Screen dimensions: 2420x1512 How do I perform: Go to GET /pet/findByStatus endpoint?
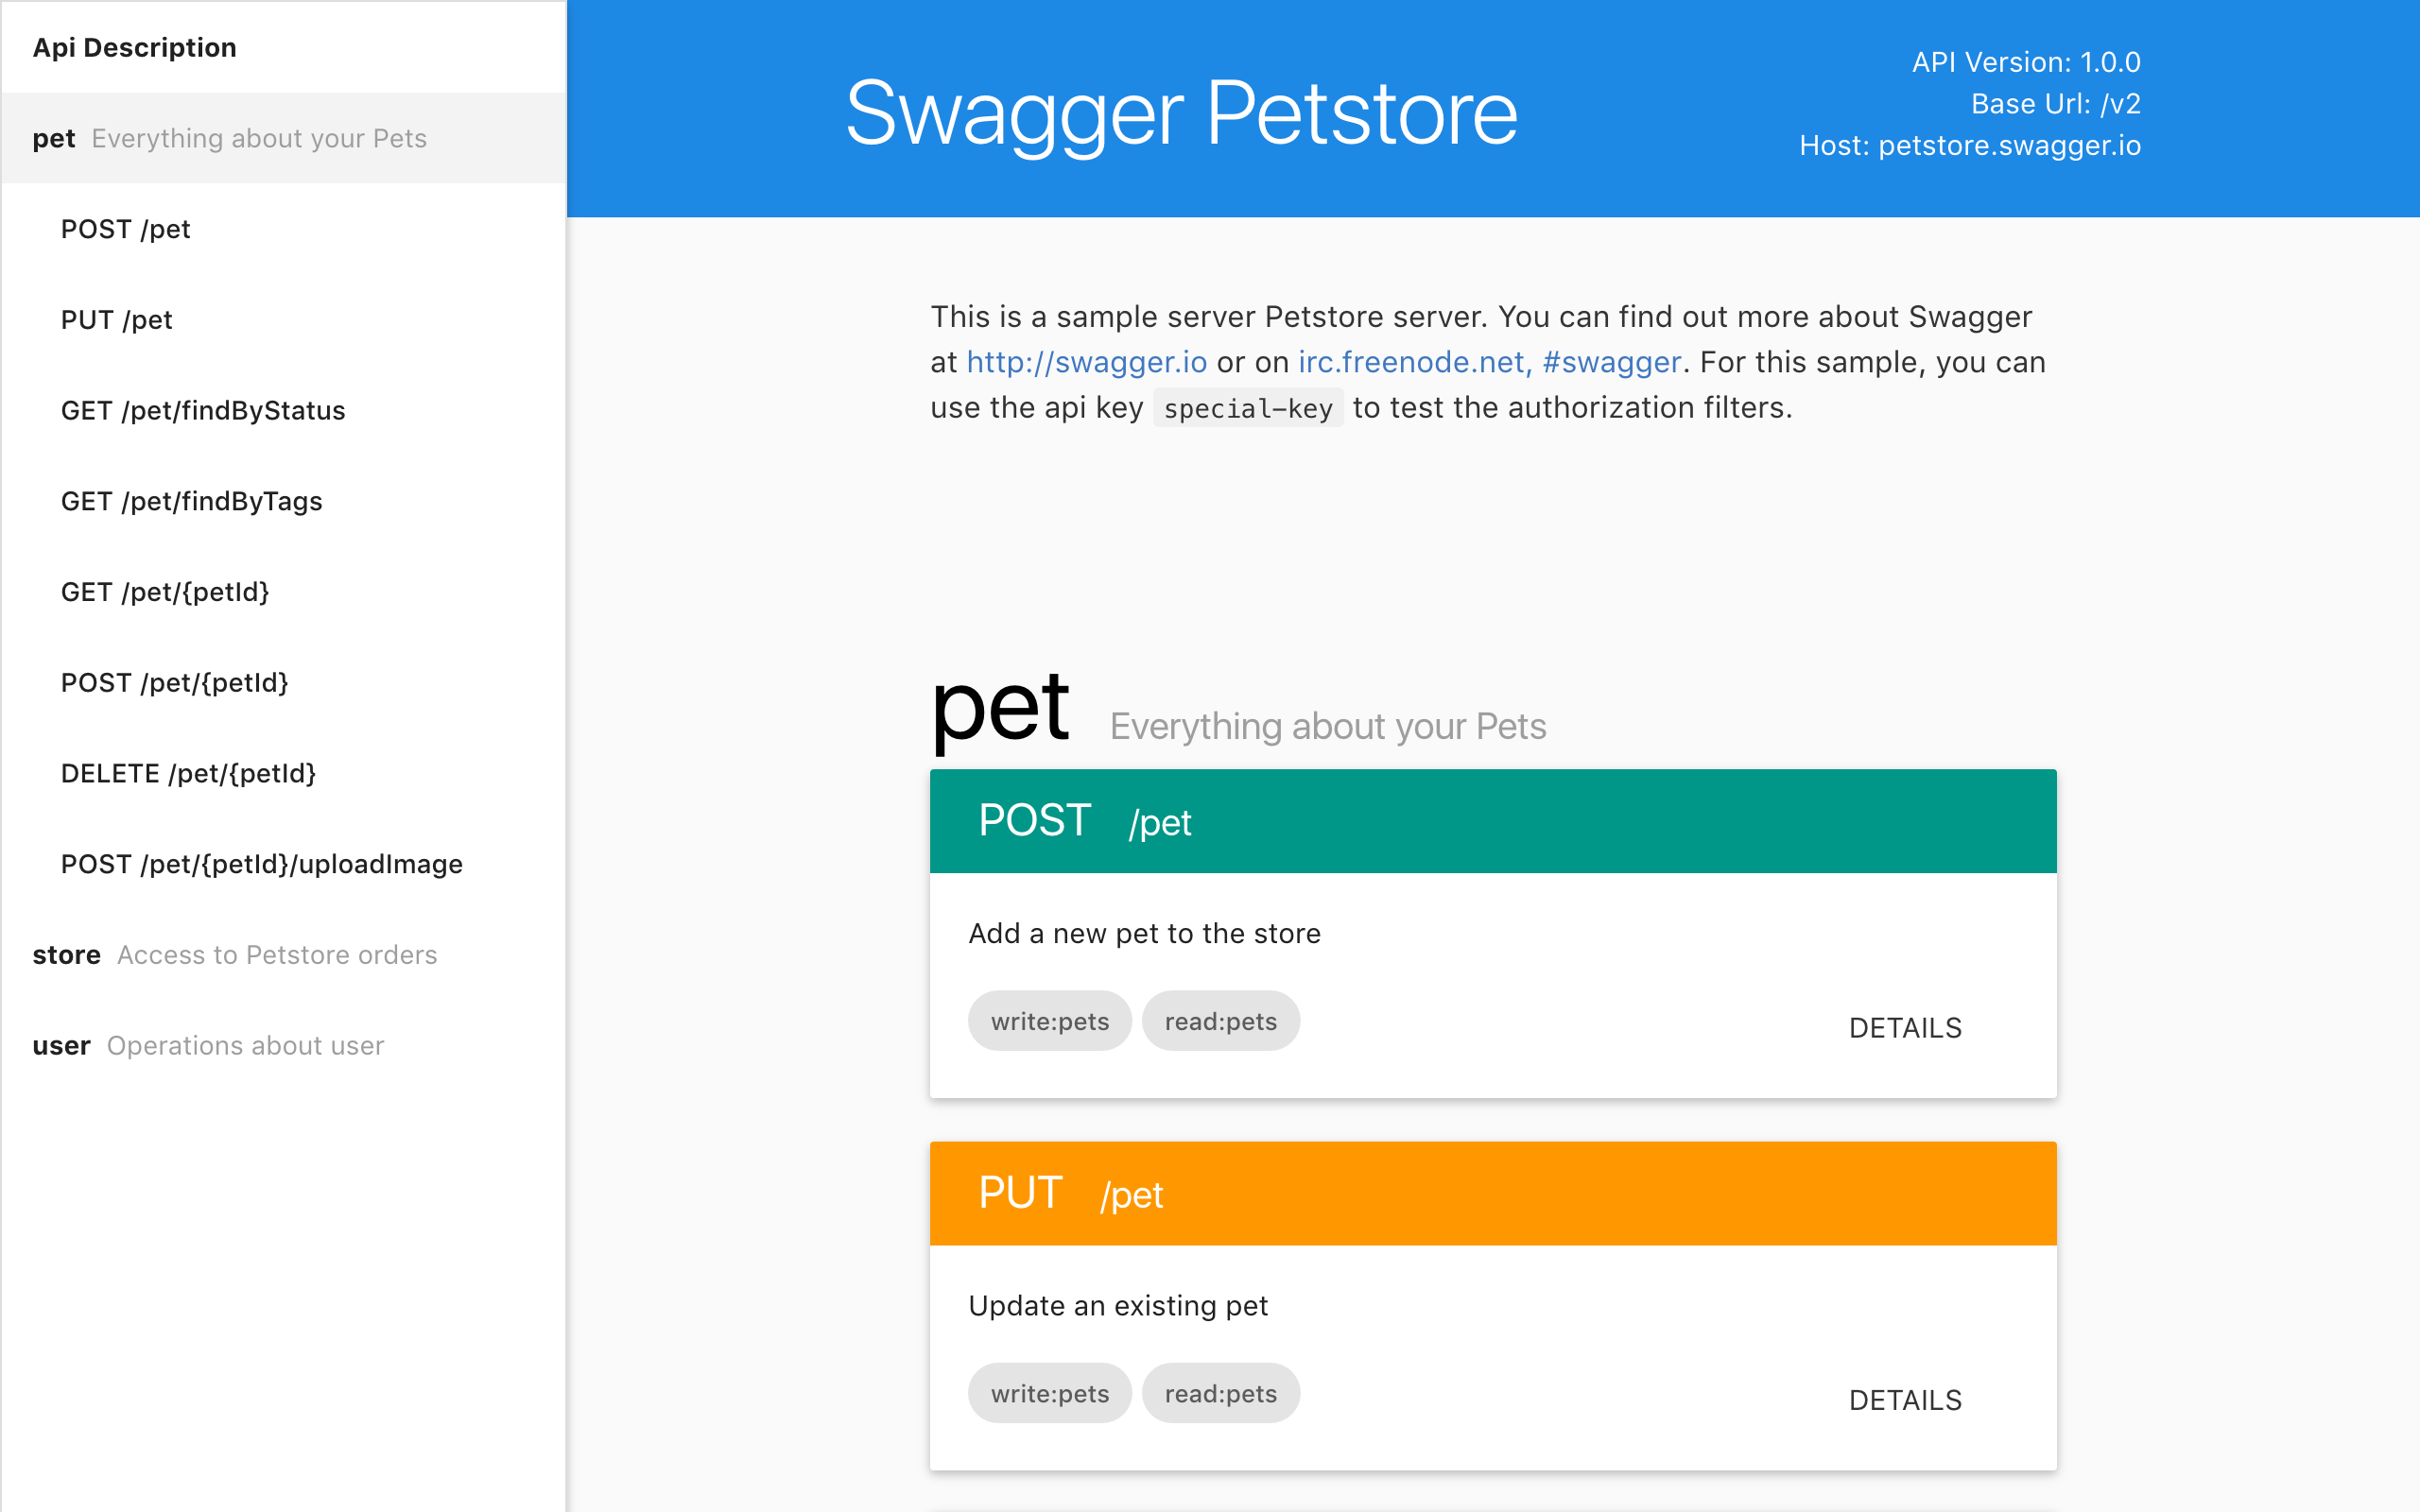point(283,411)
